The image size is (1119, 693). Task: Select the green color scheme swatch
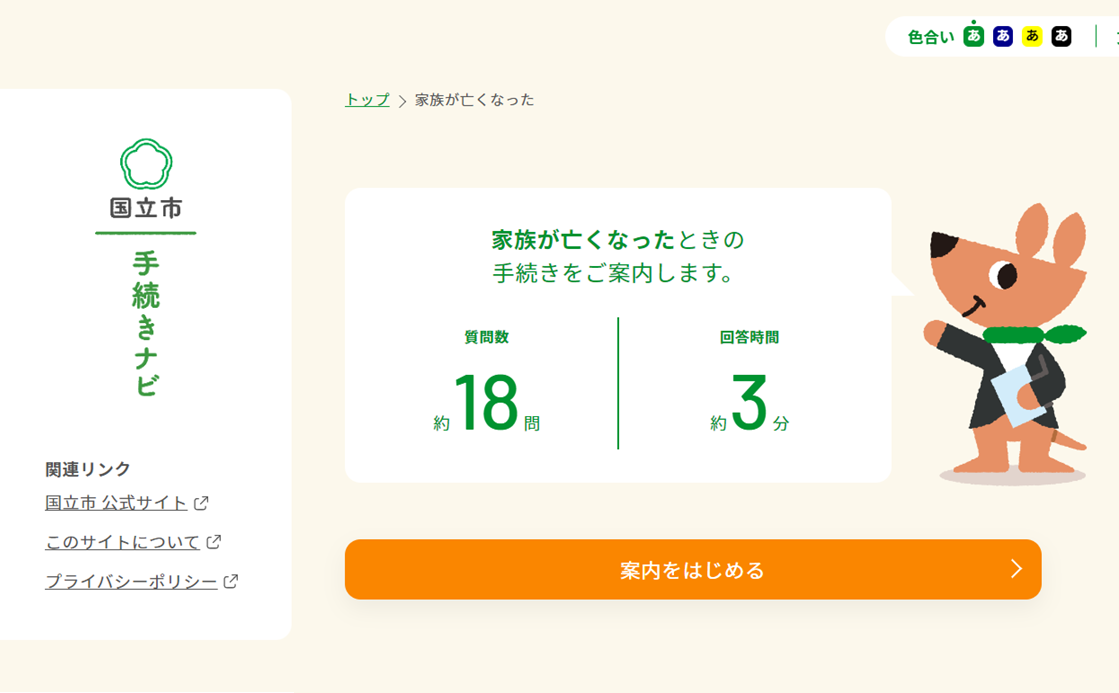pyautogui.click(x=973, y=37)
